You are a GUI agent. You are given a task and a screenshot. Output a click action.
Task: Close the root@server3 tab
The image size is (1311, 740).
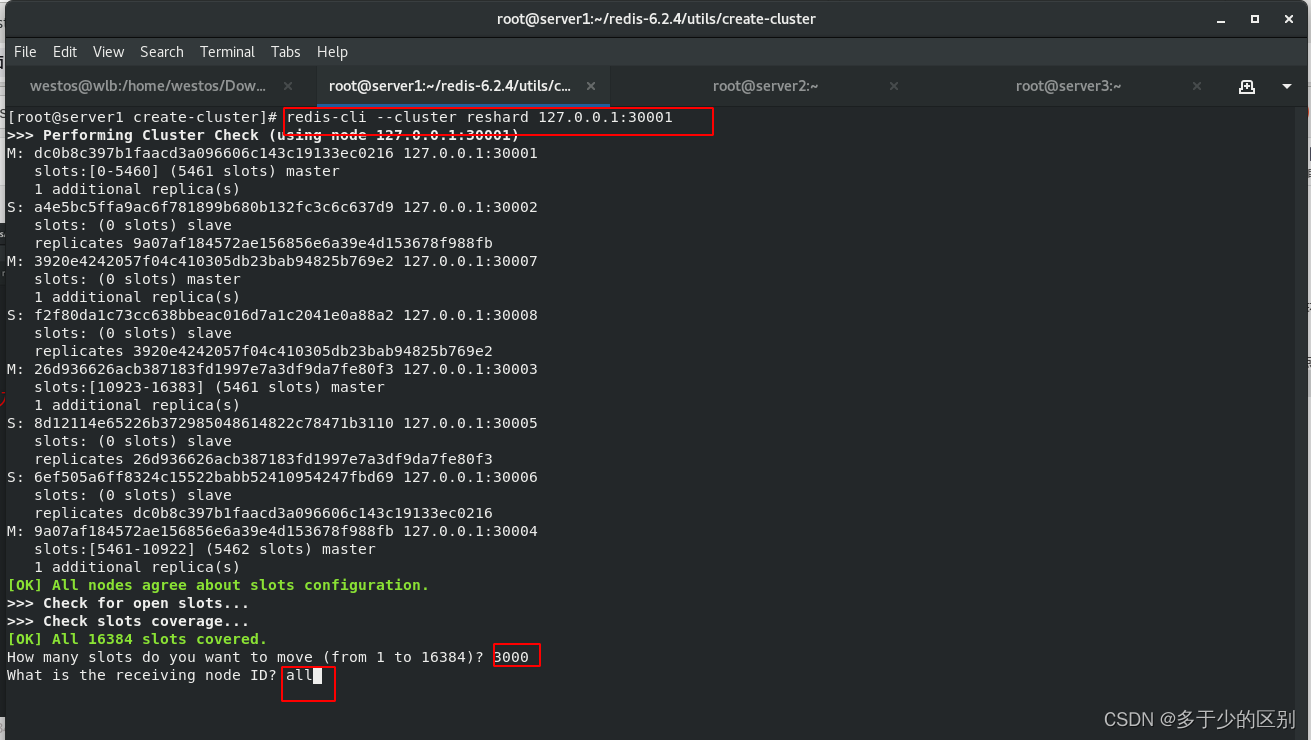1197,87
